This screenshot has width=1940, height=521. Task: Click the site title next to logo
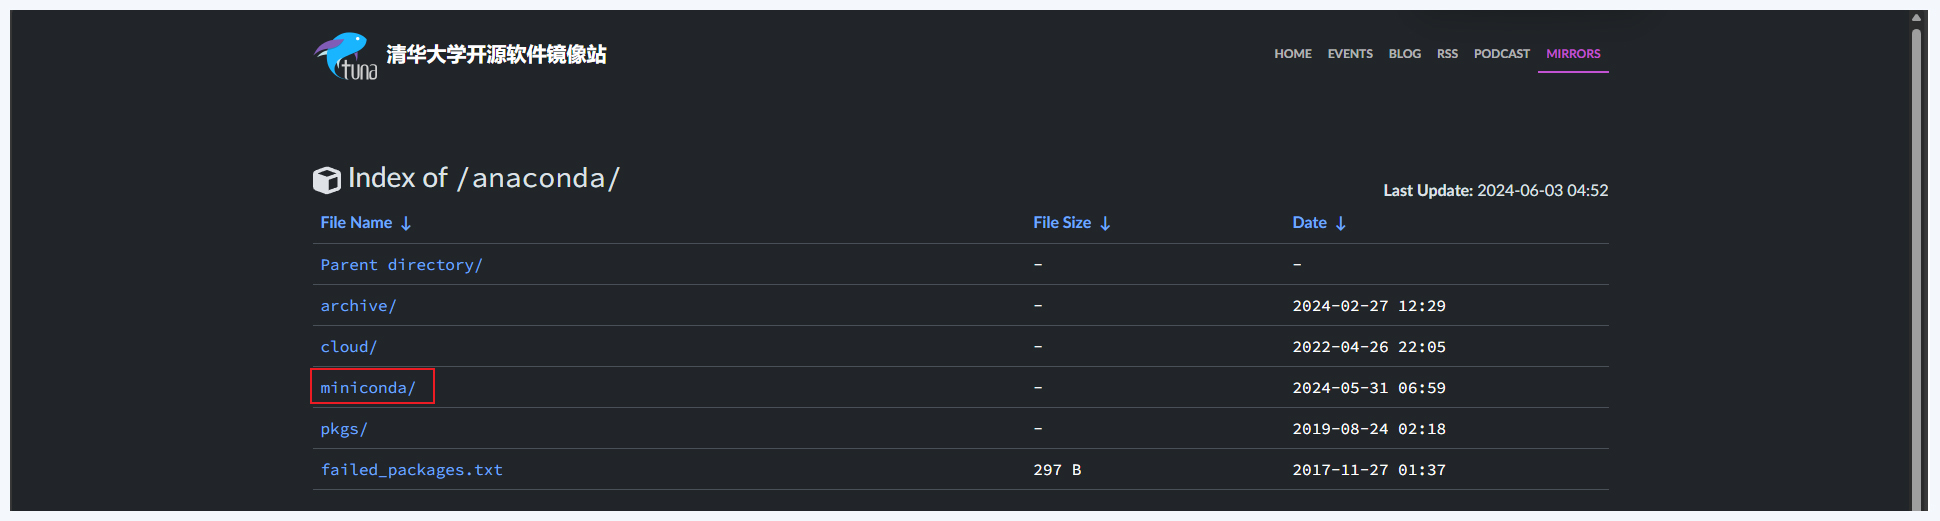pos(496,55)
